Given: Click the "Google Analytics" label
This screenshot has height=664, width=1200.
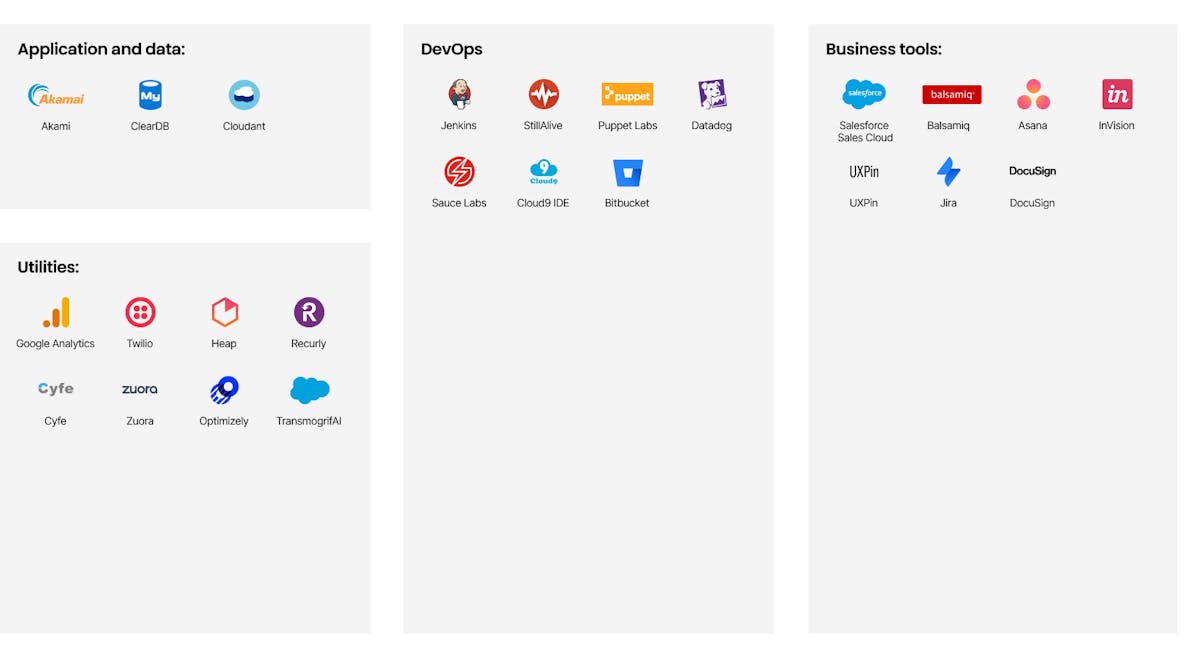Looking at the screenshot, I should (x=55, y=344).
